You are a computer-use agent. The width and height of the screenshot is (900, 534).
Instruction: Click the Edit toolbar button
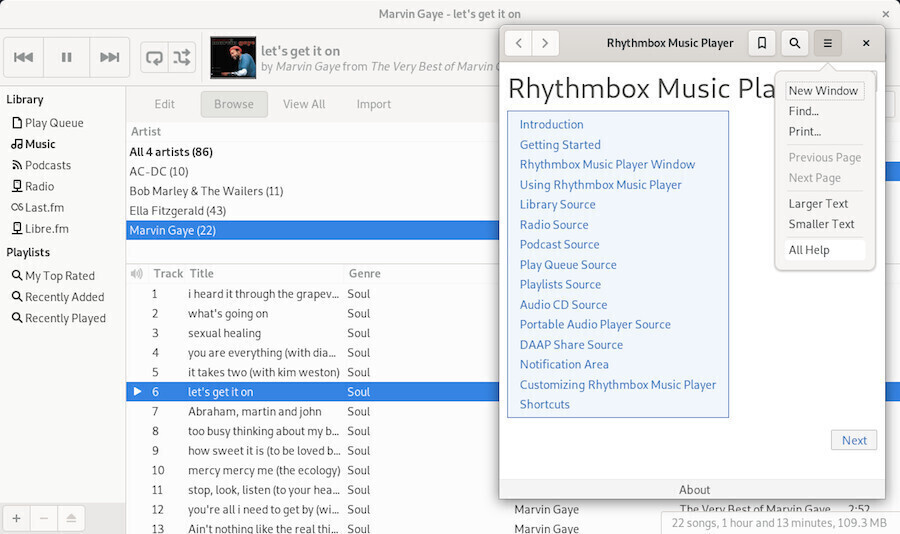[x=164, y=104]
